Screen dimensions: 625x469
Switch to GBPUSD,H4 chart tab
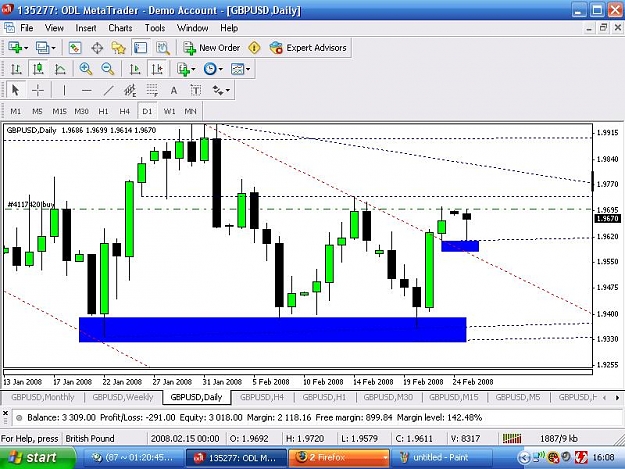pos(262,397)
